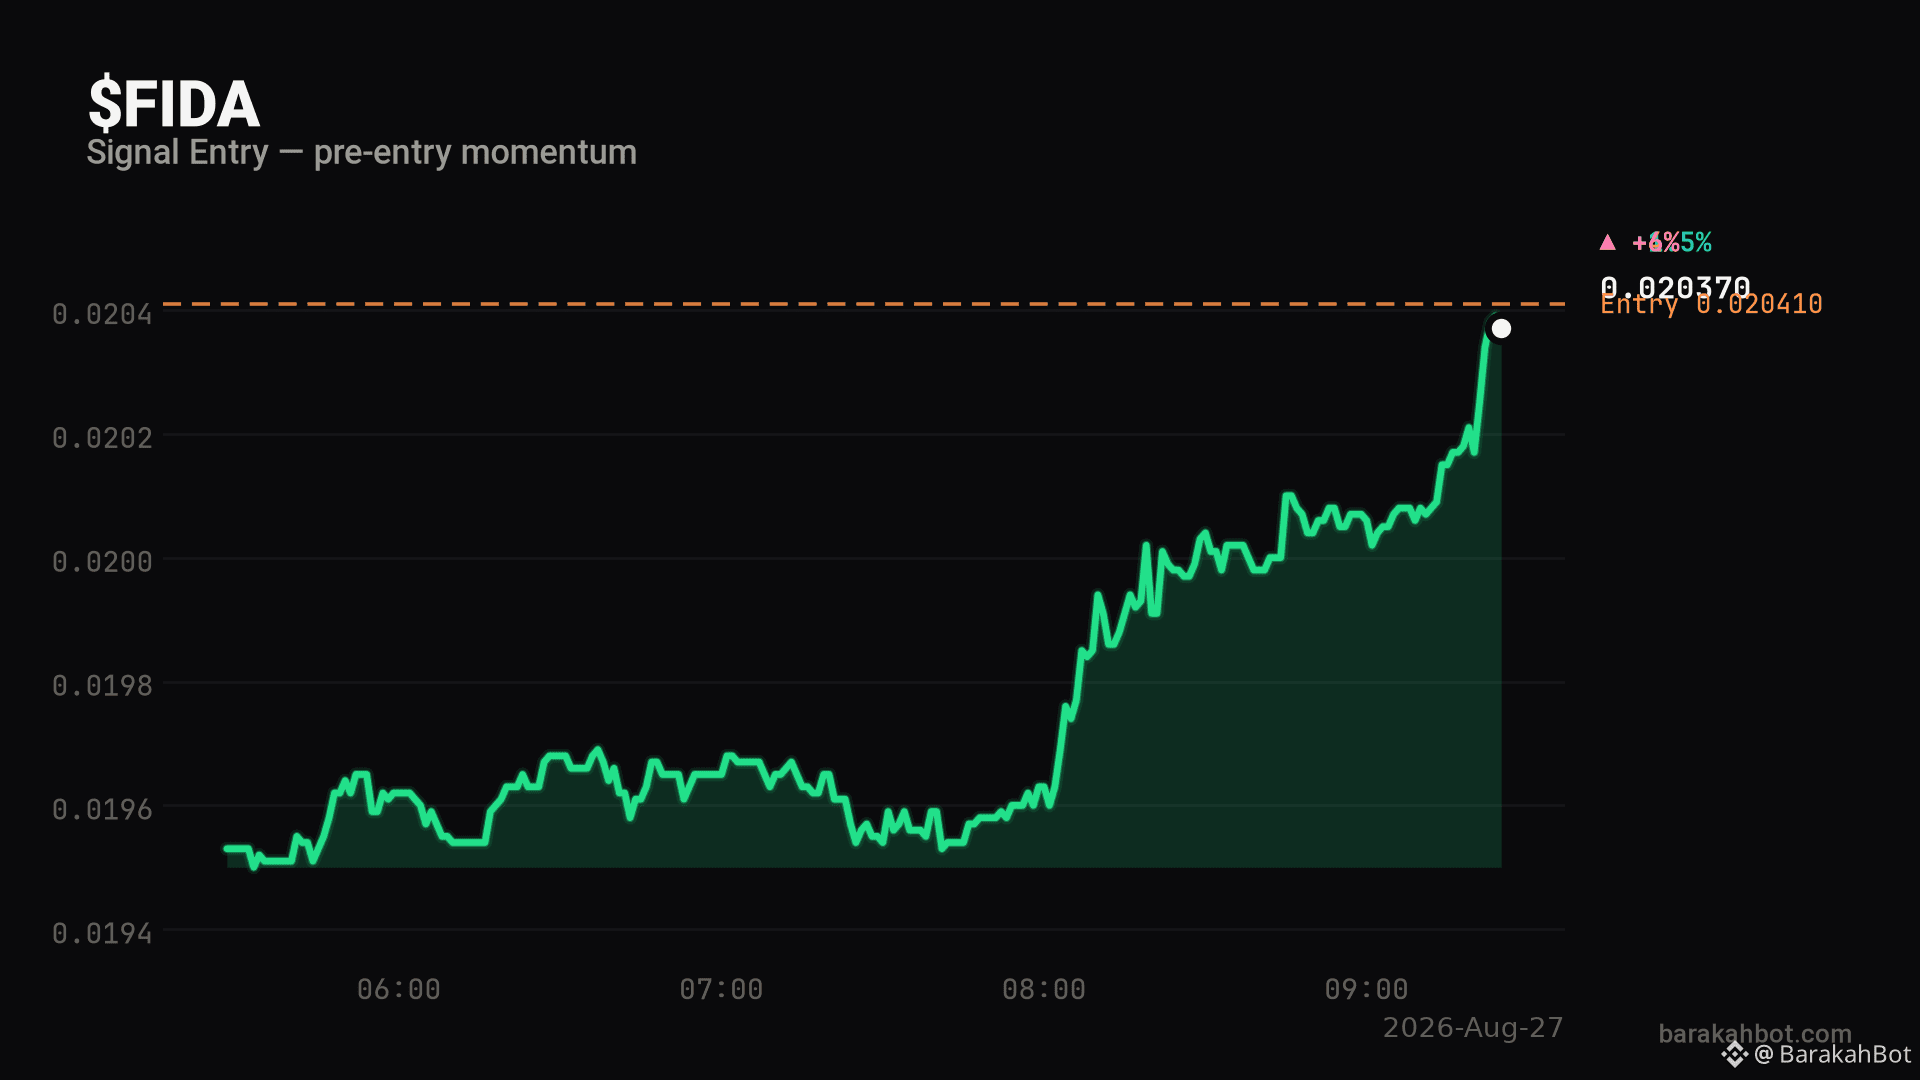Screen dimensions: 1920x1080
Task: Click the 08:00 time axis label
Action: point(1044,989)
